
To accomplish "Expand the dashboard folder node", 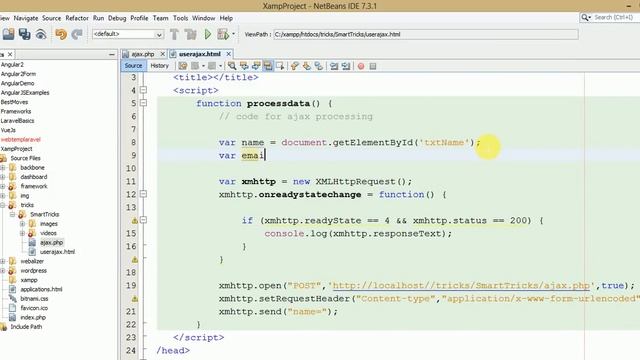I will click(3, 177).
